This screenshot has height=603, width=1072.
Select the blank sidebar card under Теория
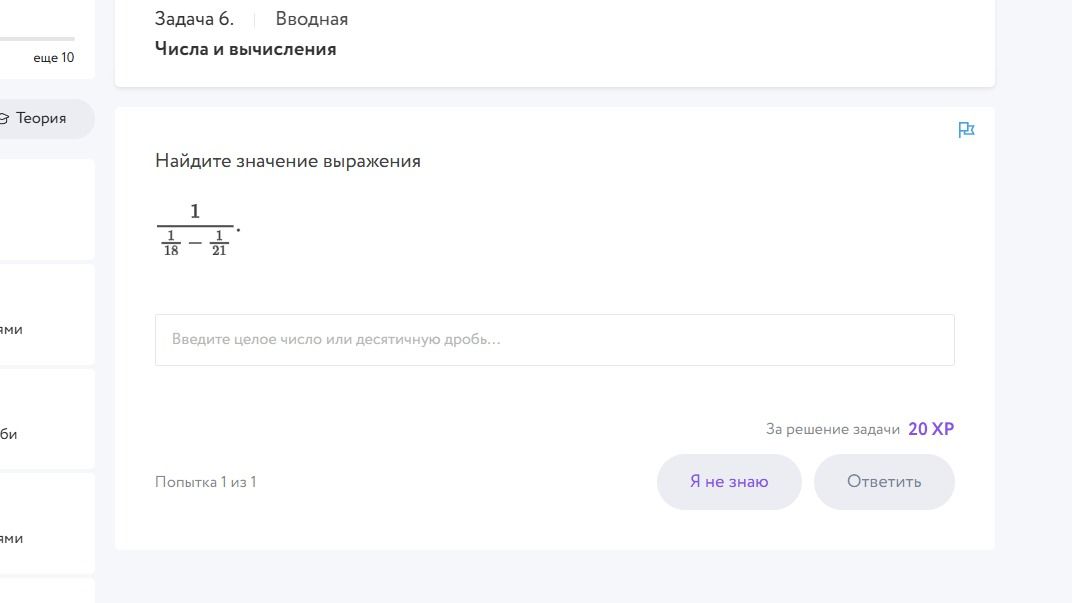tap(47, 209)
